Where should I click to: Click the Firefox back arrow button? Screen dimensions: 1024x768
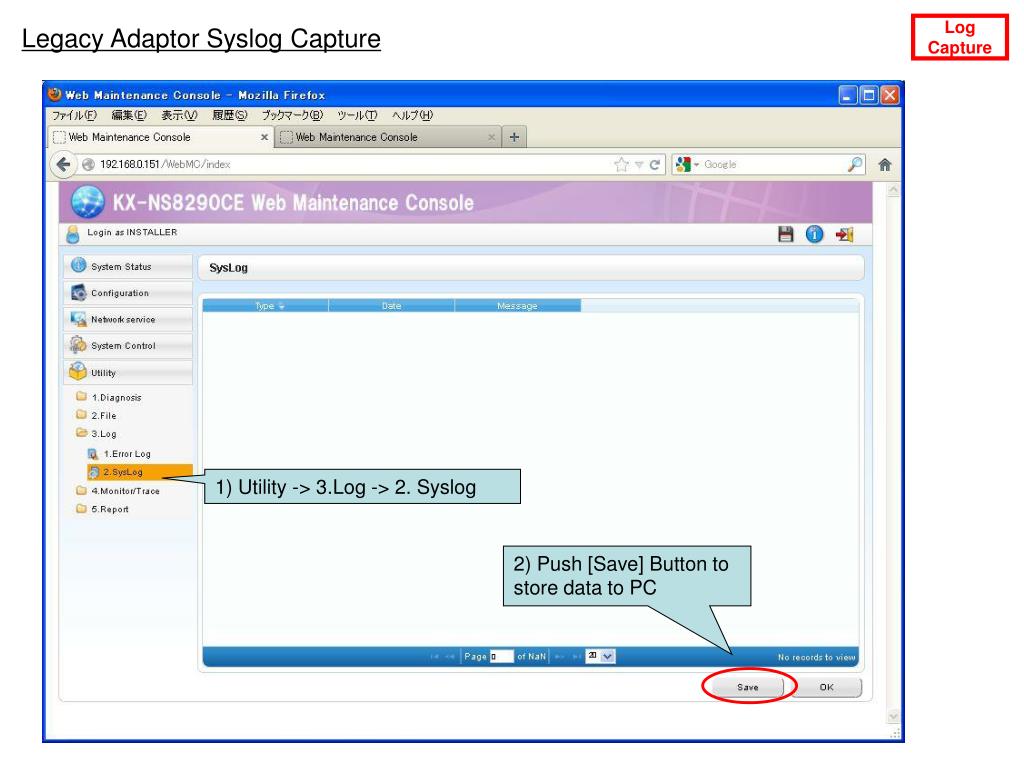[63, 164]
